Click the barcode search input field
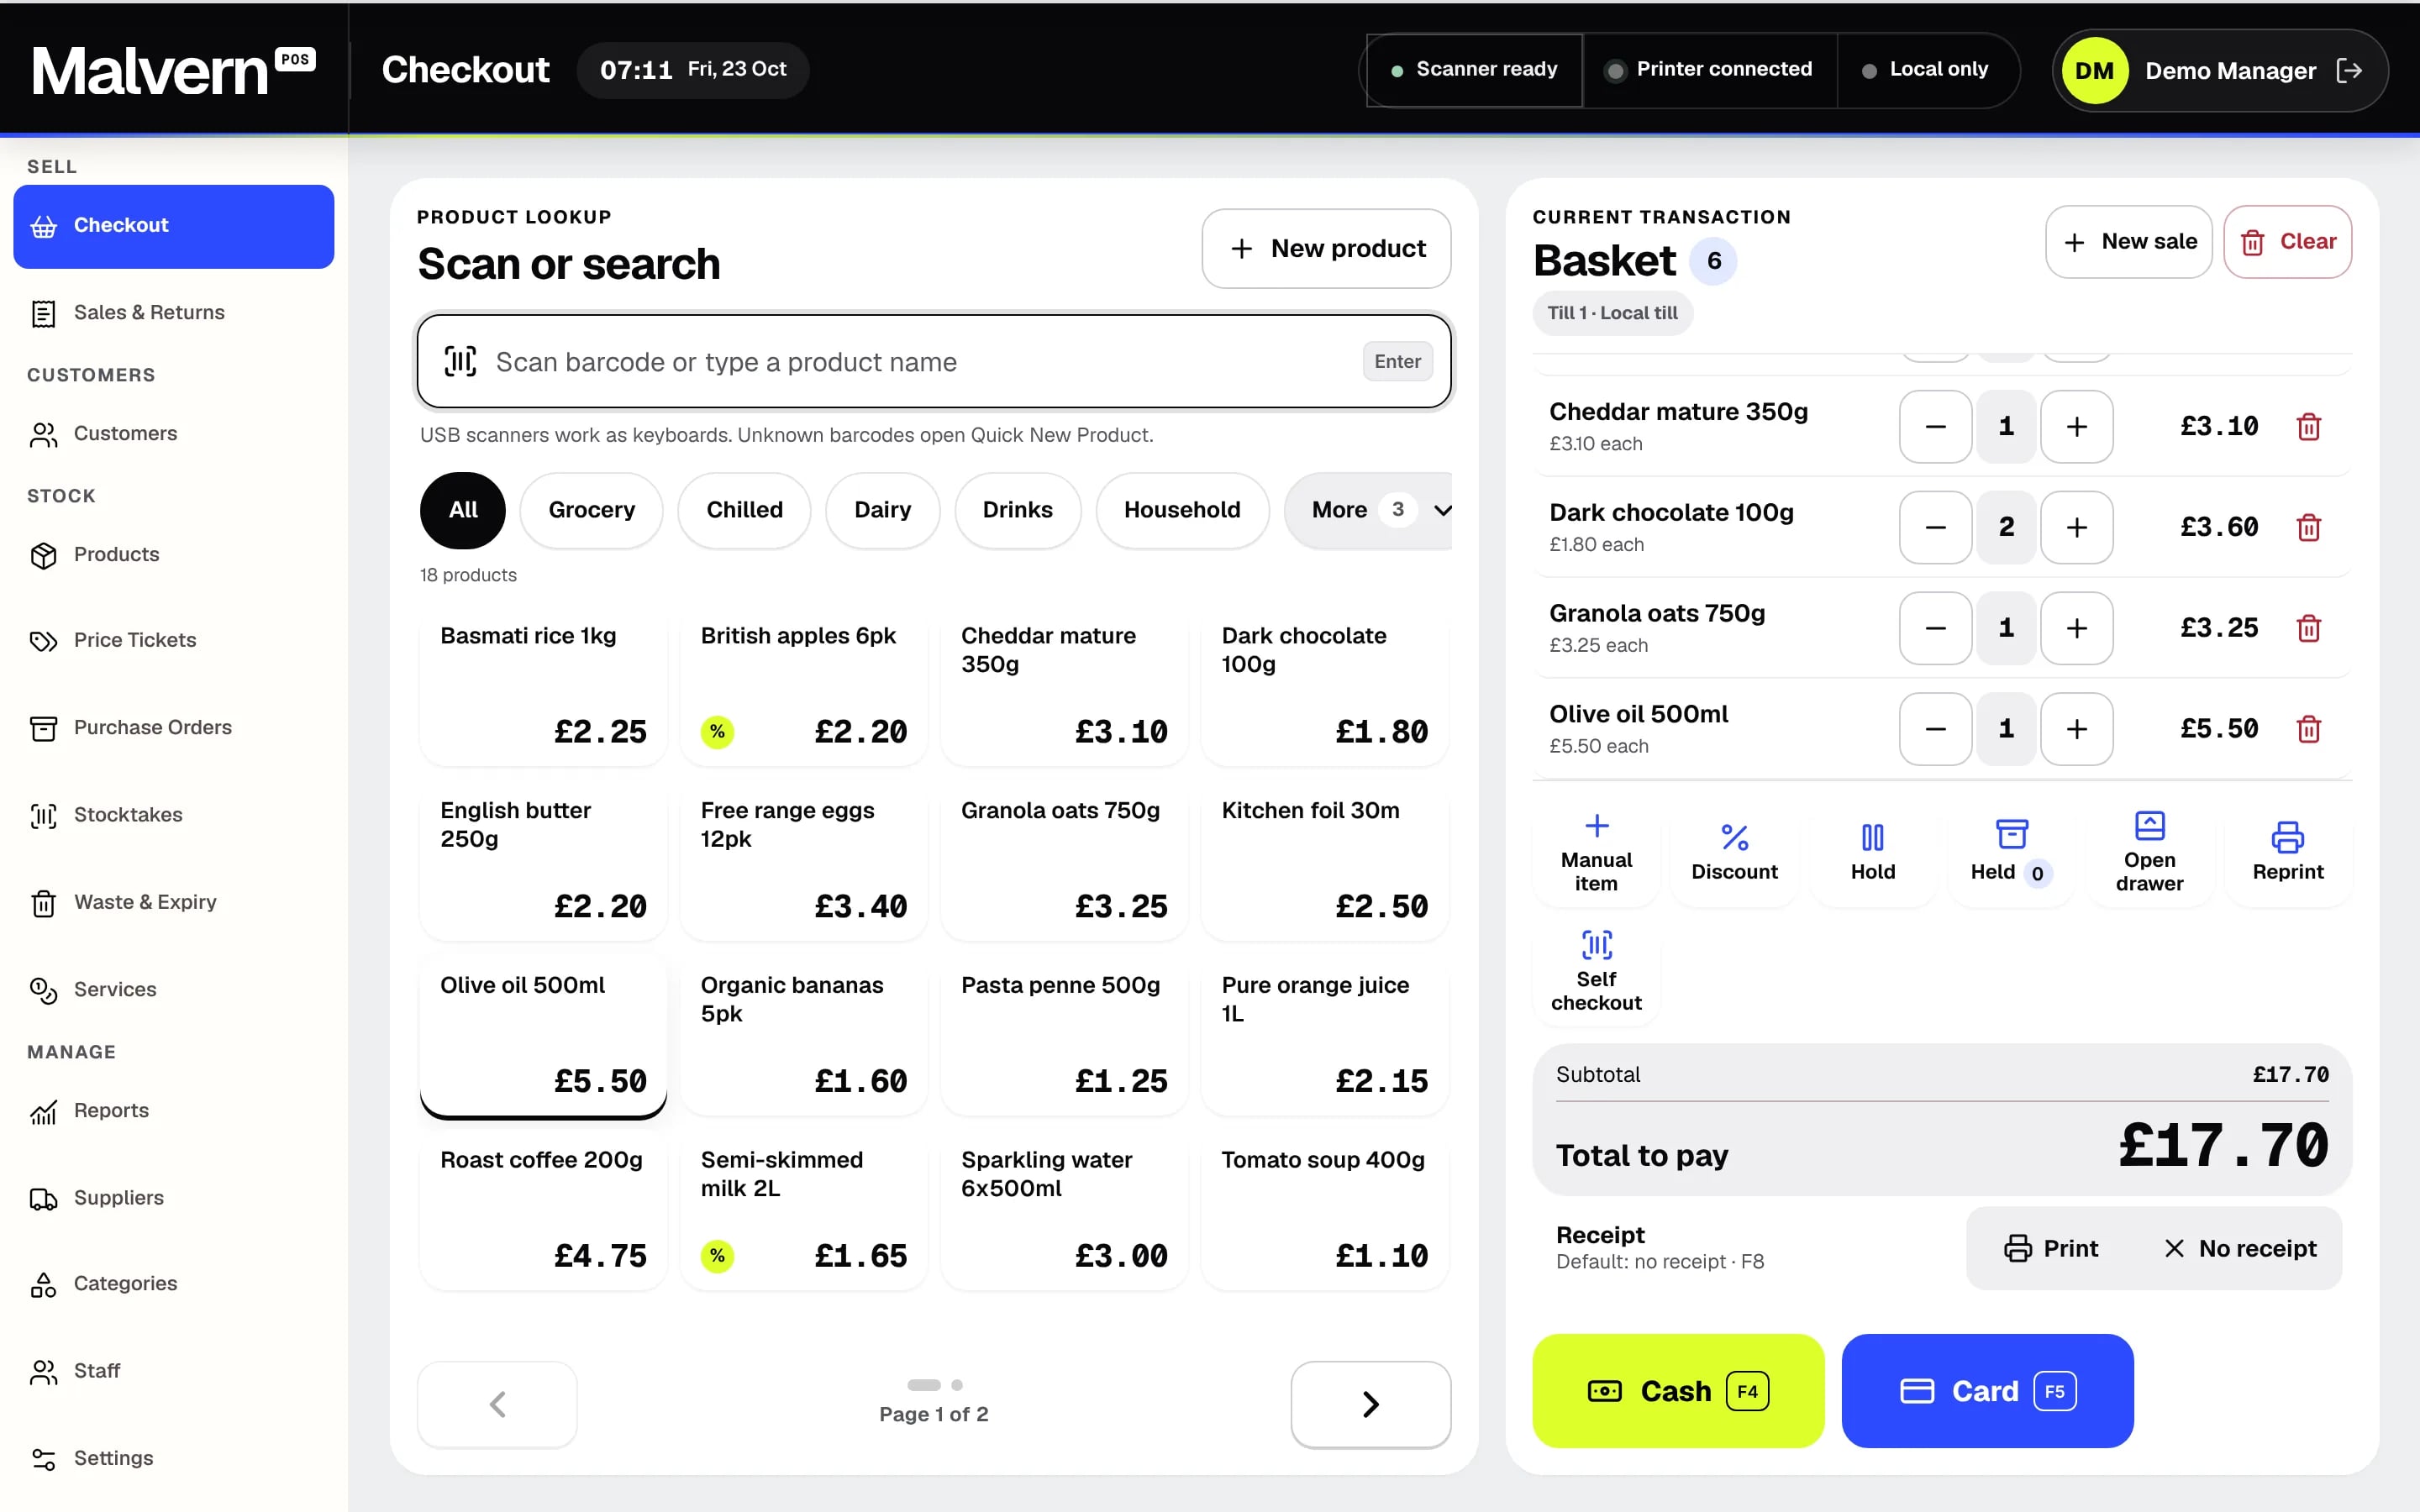The image size is (2420, 1512). pos(934,362)
